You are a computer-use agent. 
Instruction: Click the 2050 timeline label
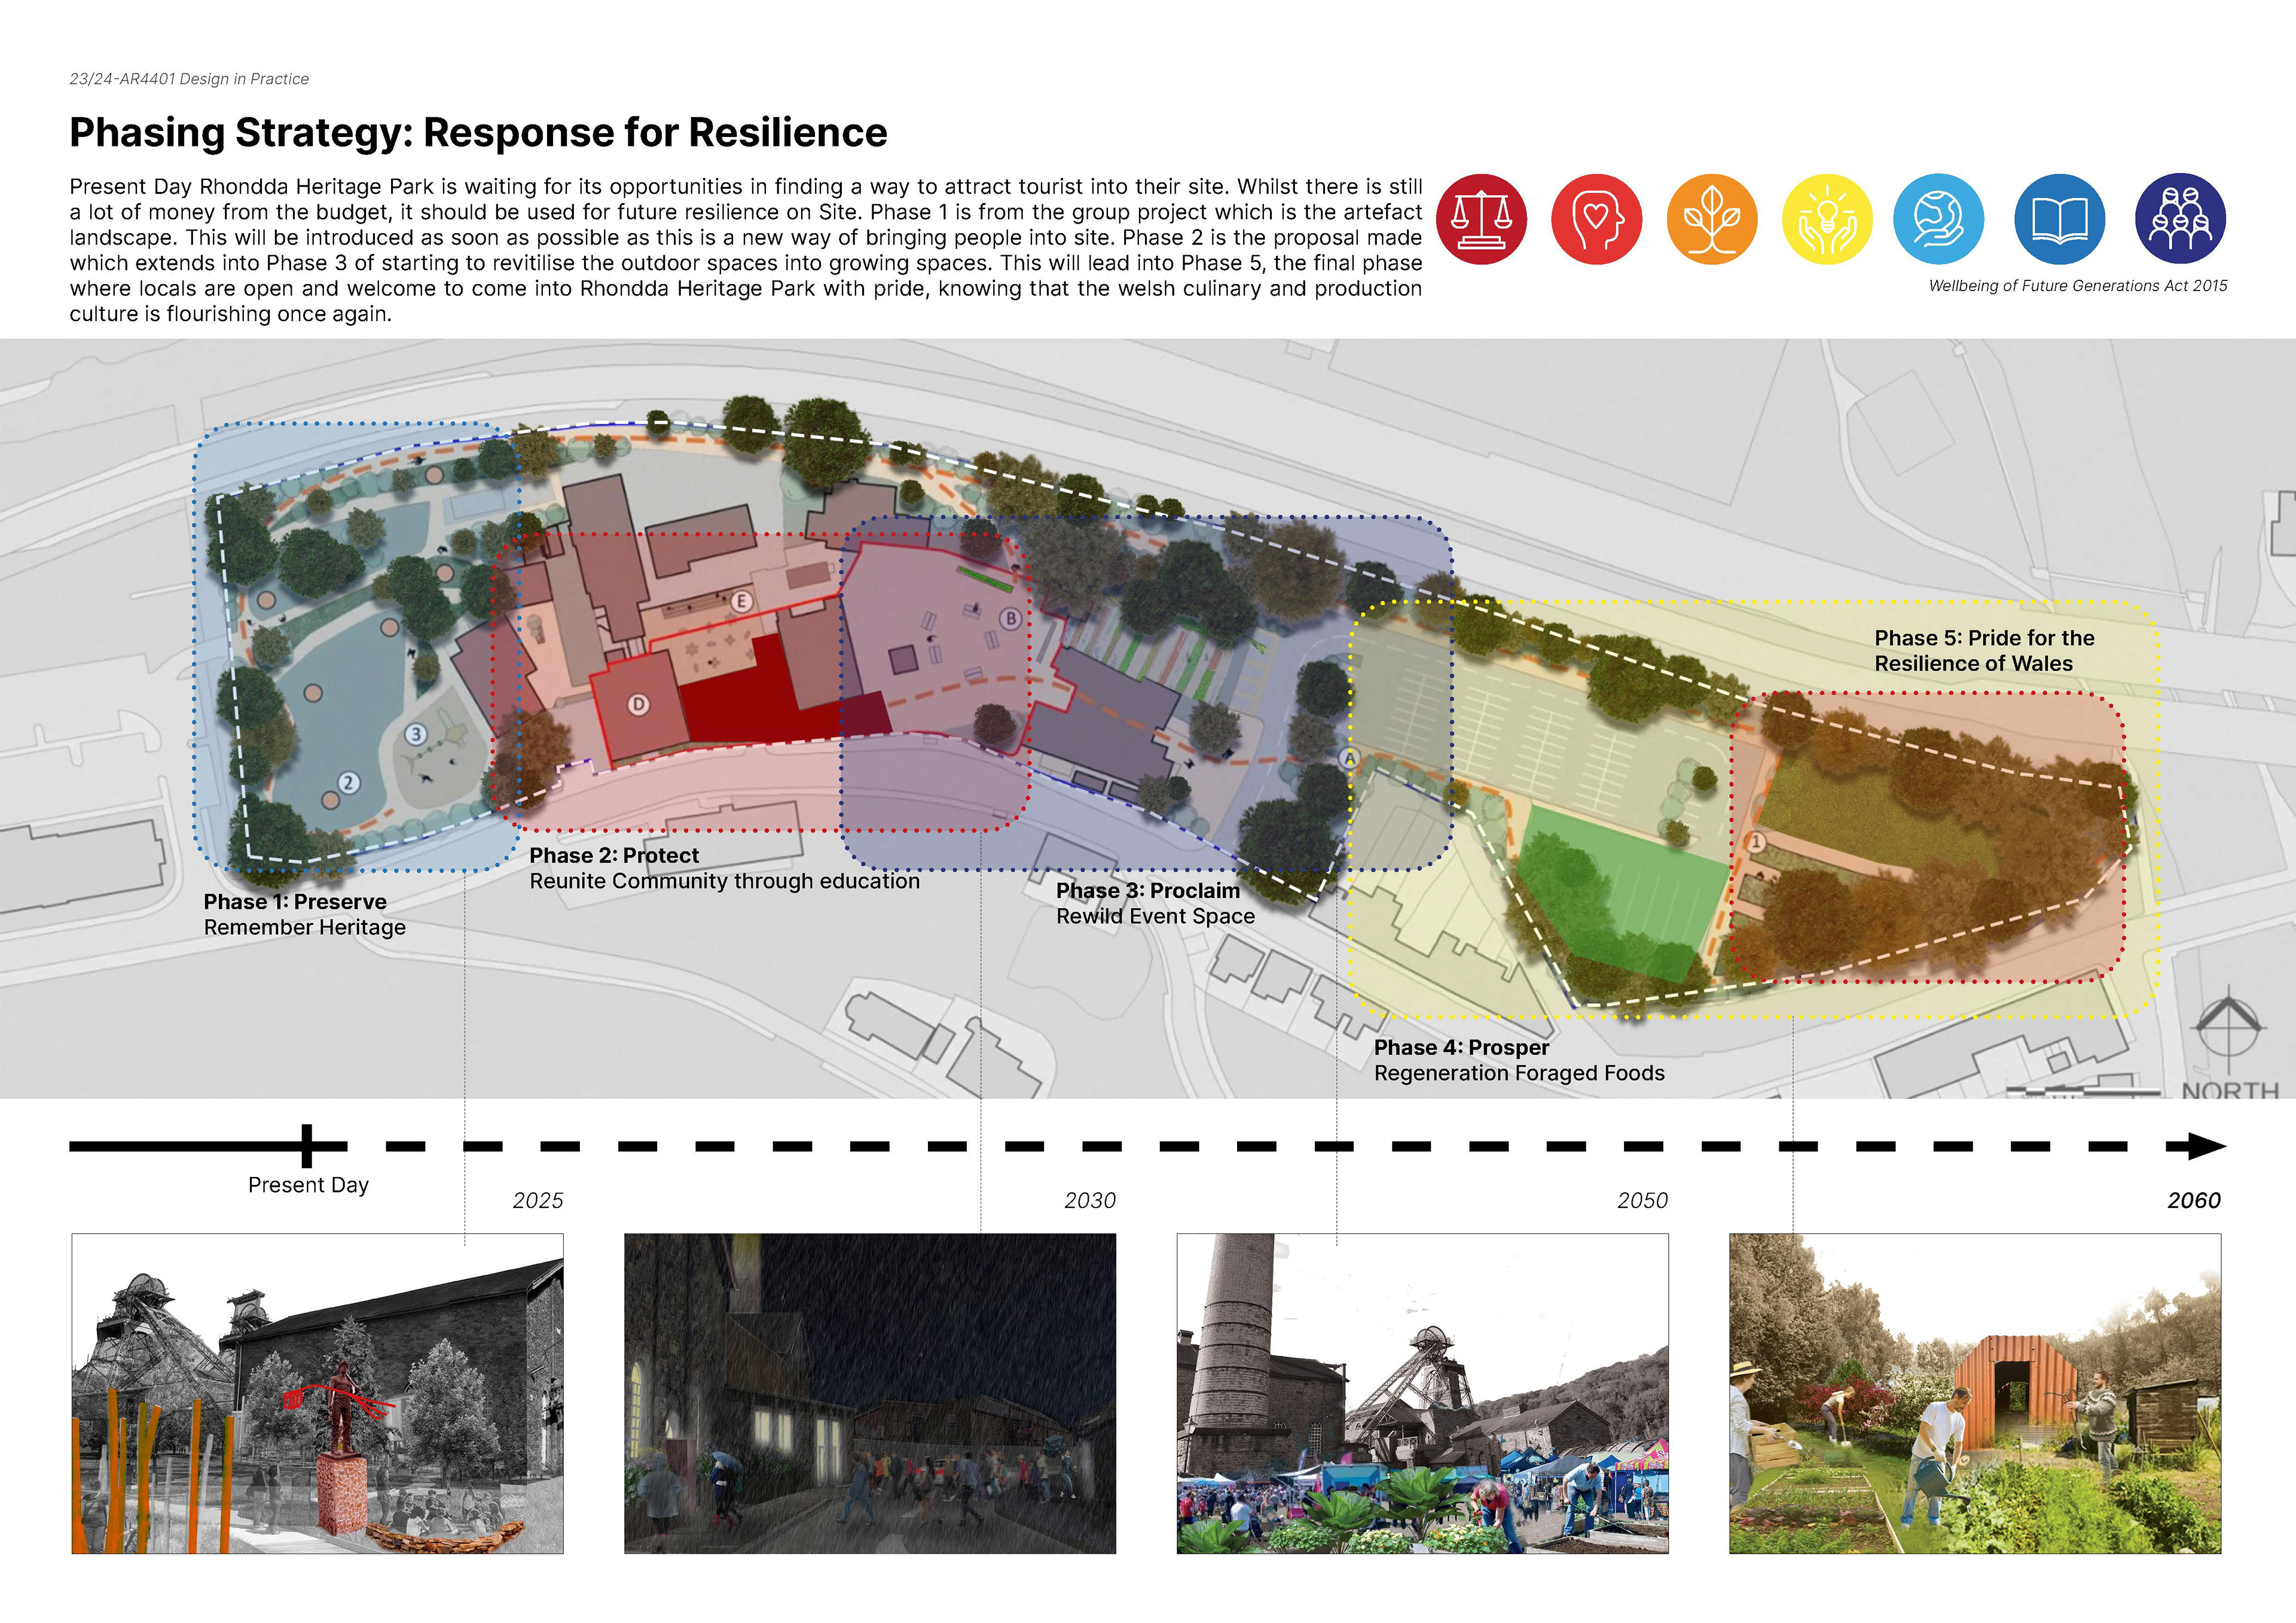point(1643,1200)
